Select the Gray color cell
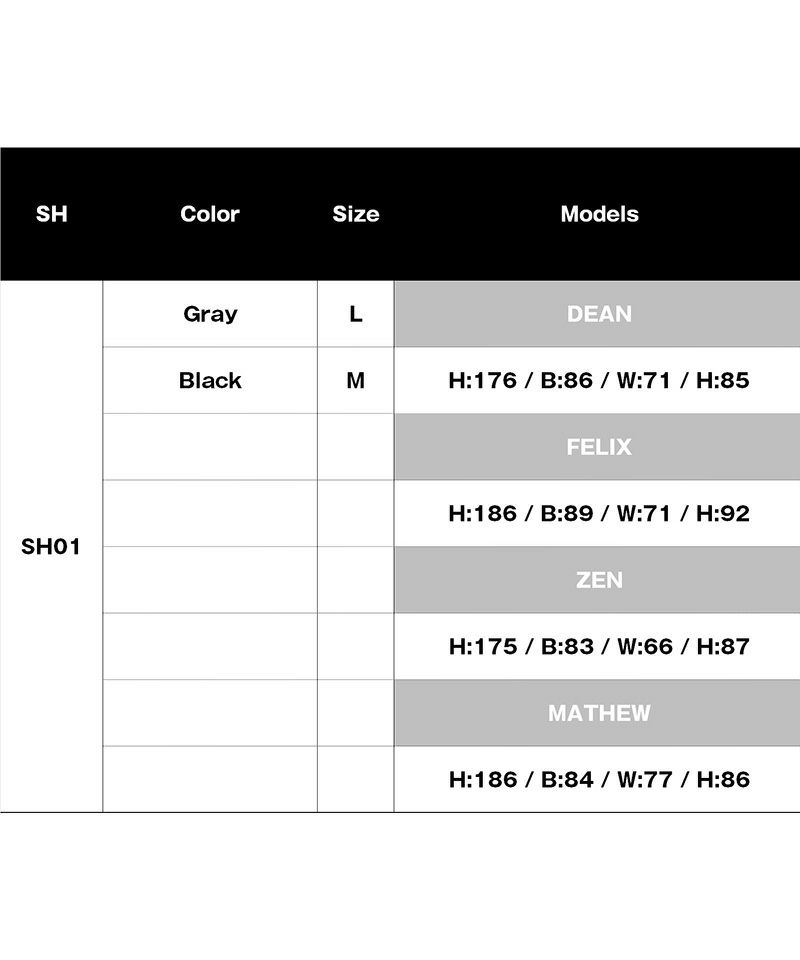Image resolution: width=800 pixels, height=960 pixels. point(210,314)
